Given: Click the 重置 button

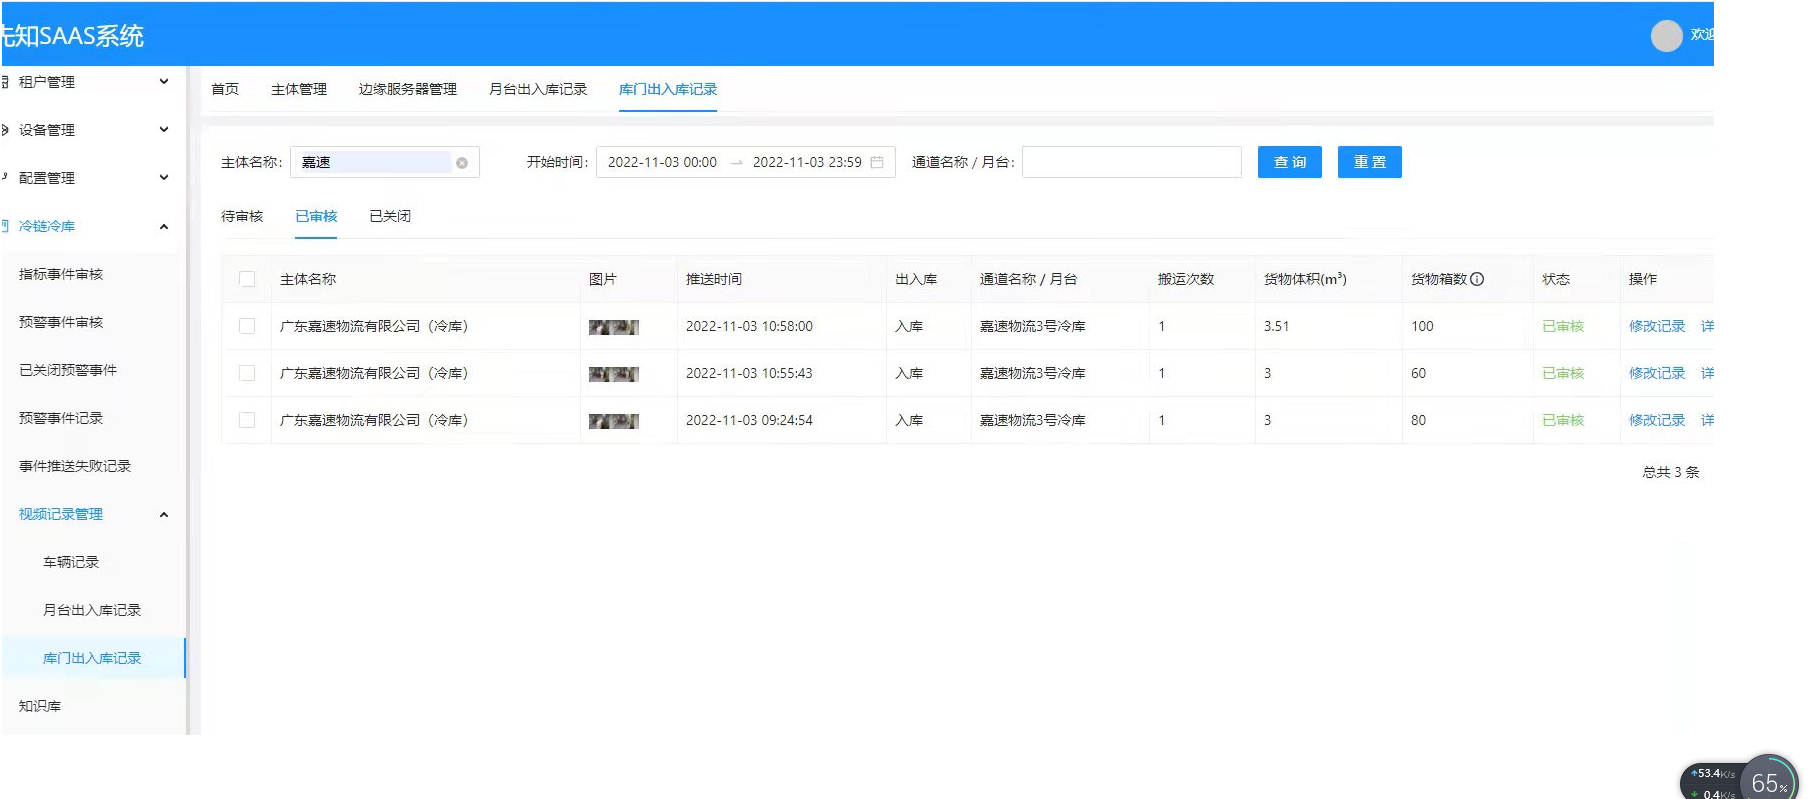Looking at the screenshot, I should coord(1370,162).
